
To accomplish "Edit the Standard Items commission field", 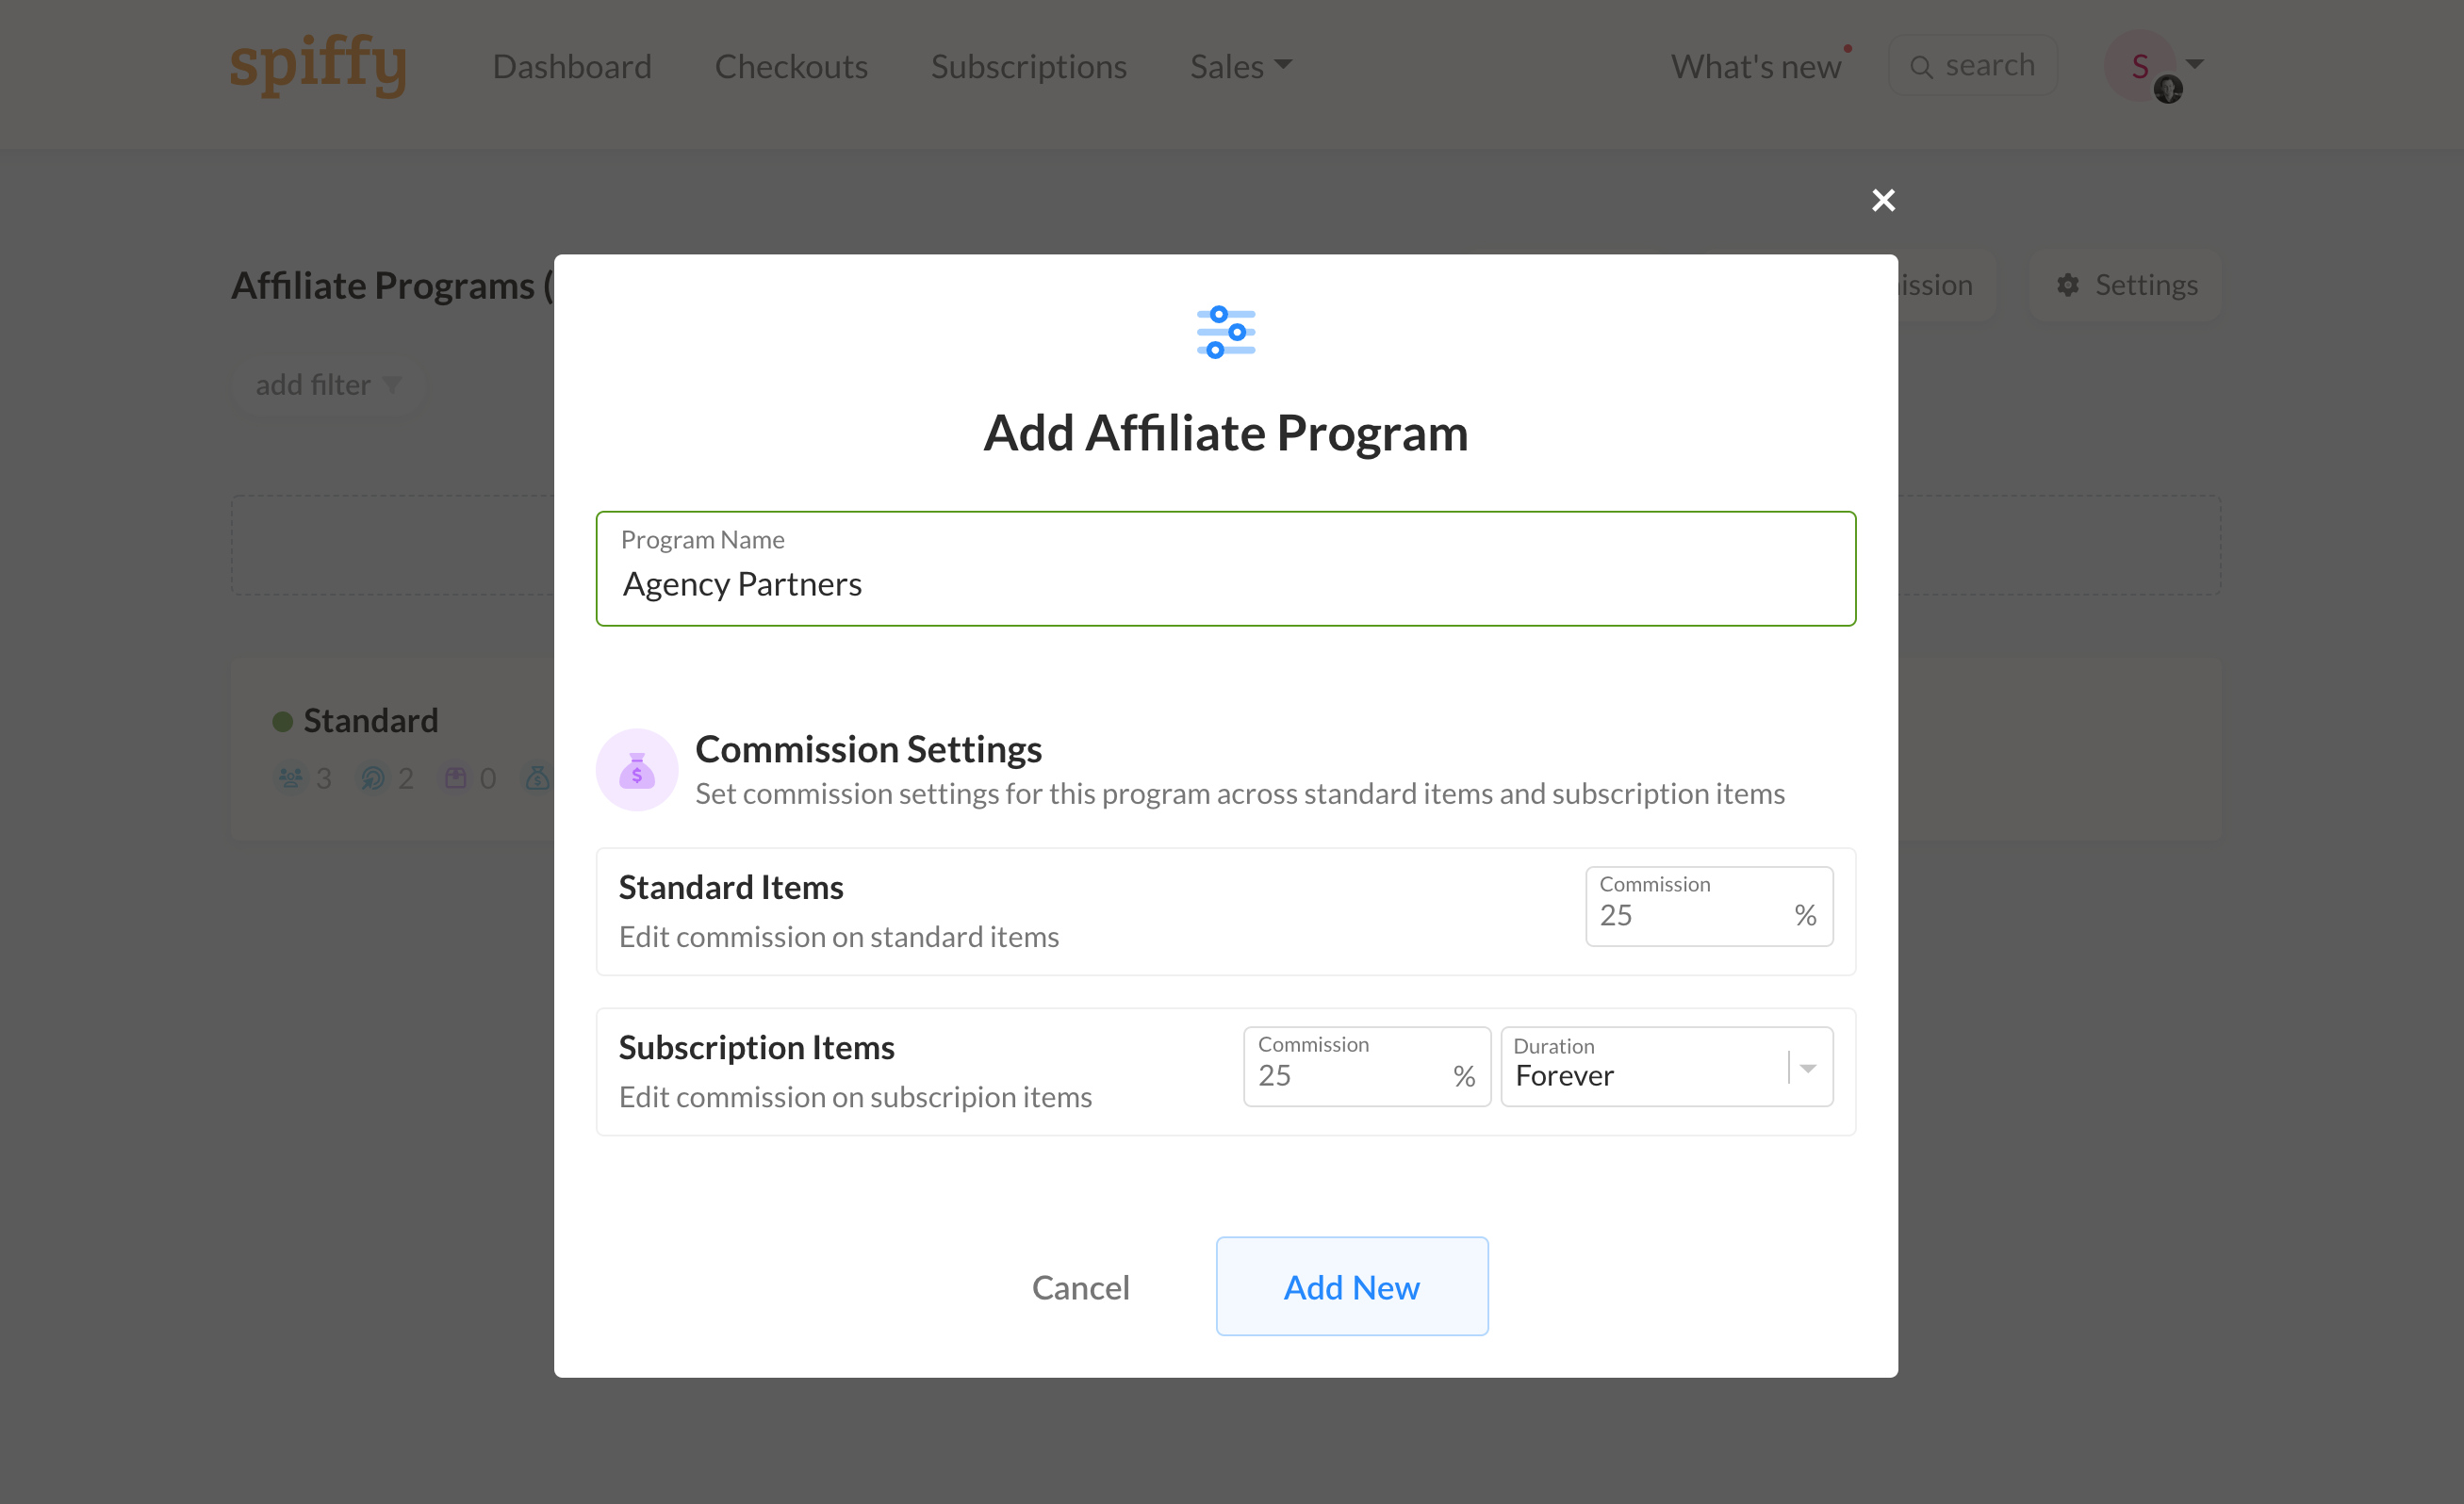I will (1708, 905).
